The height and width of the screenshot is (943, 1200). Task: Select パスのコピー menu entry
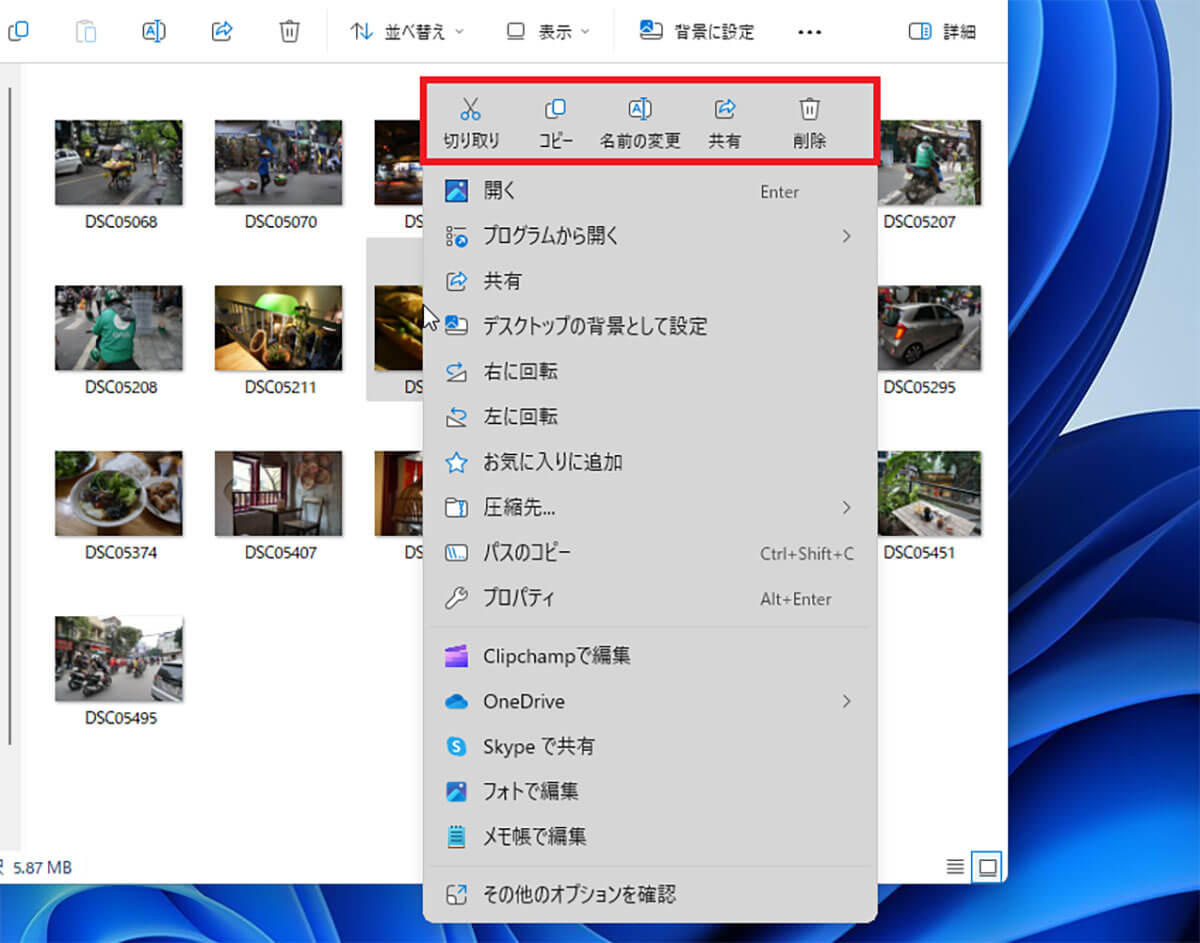click(650, 552)
